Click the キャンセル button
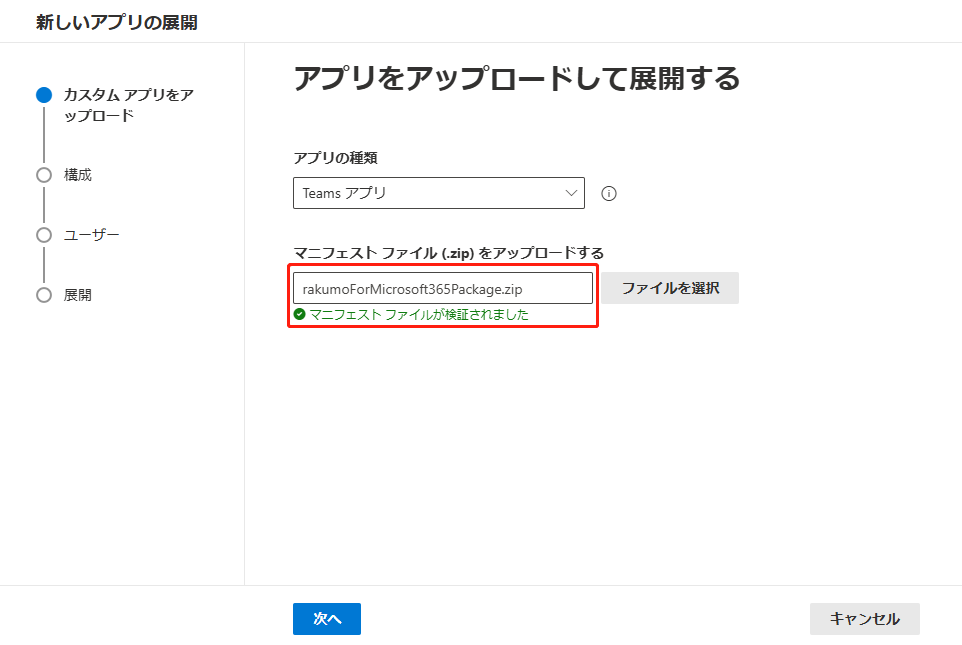 tap(864, 619)
